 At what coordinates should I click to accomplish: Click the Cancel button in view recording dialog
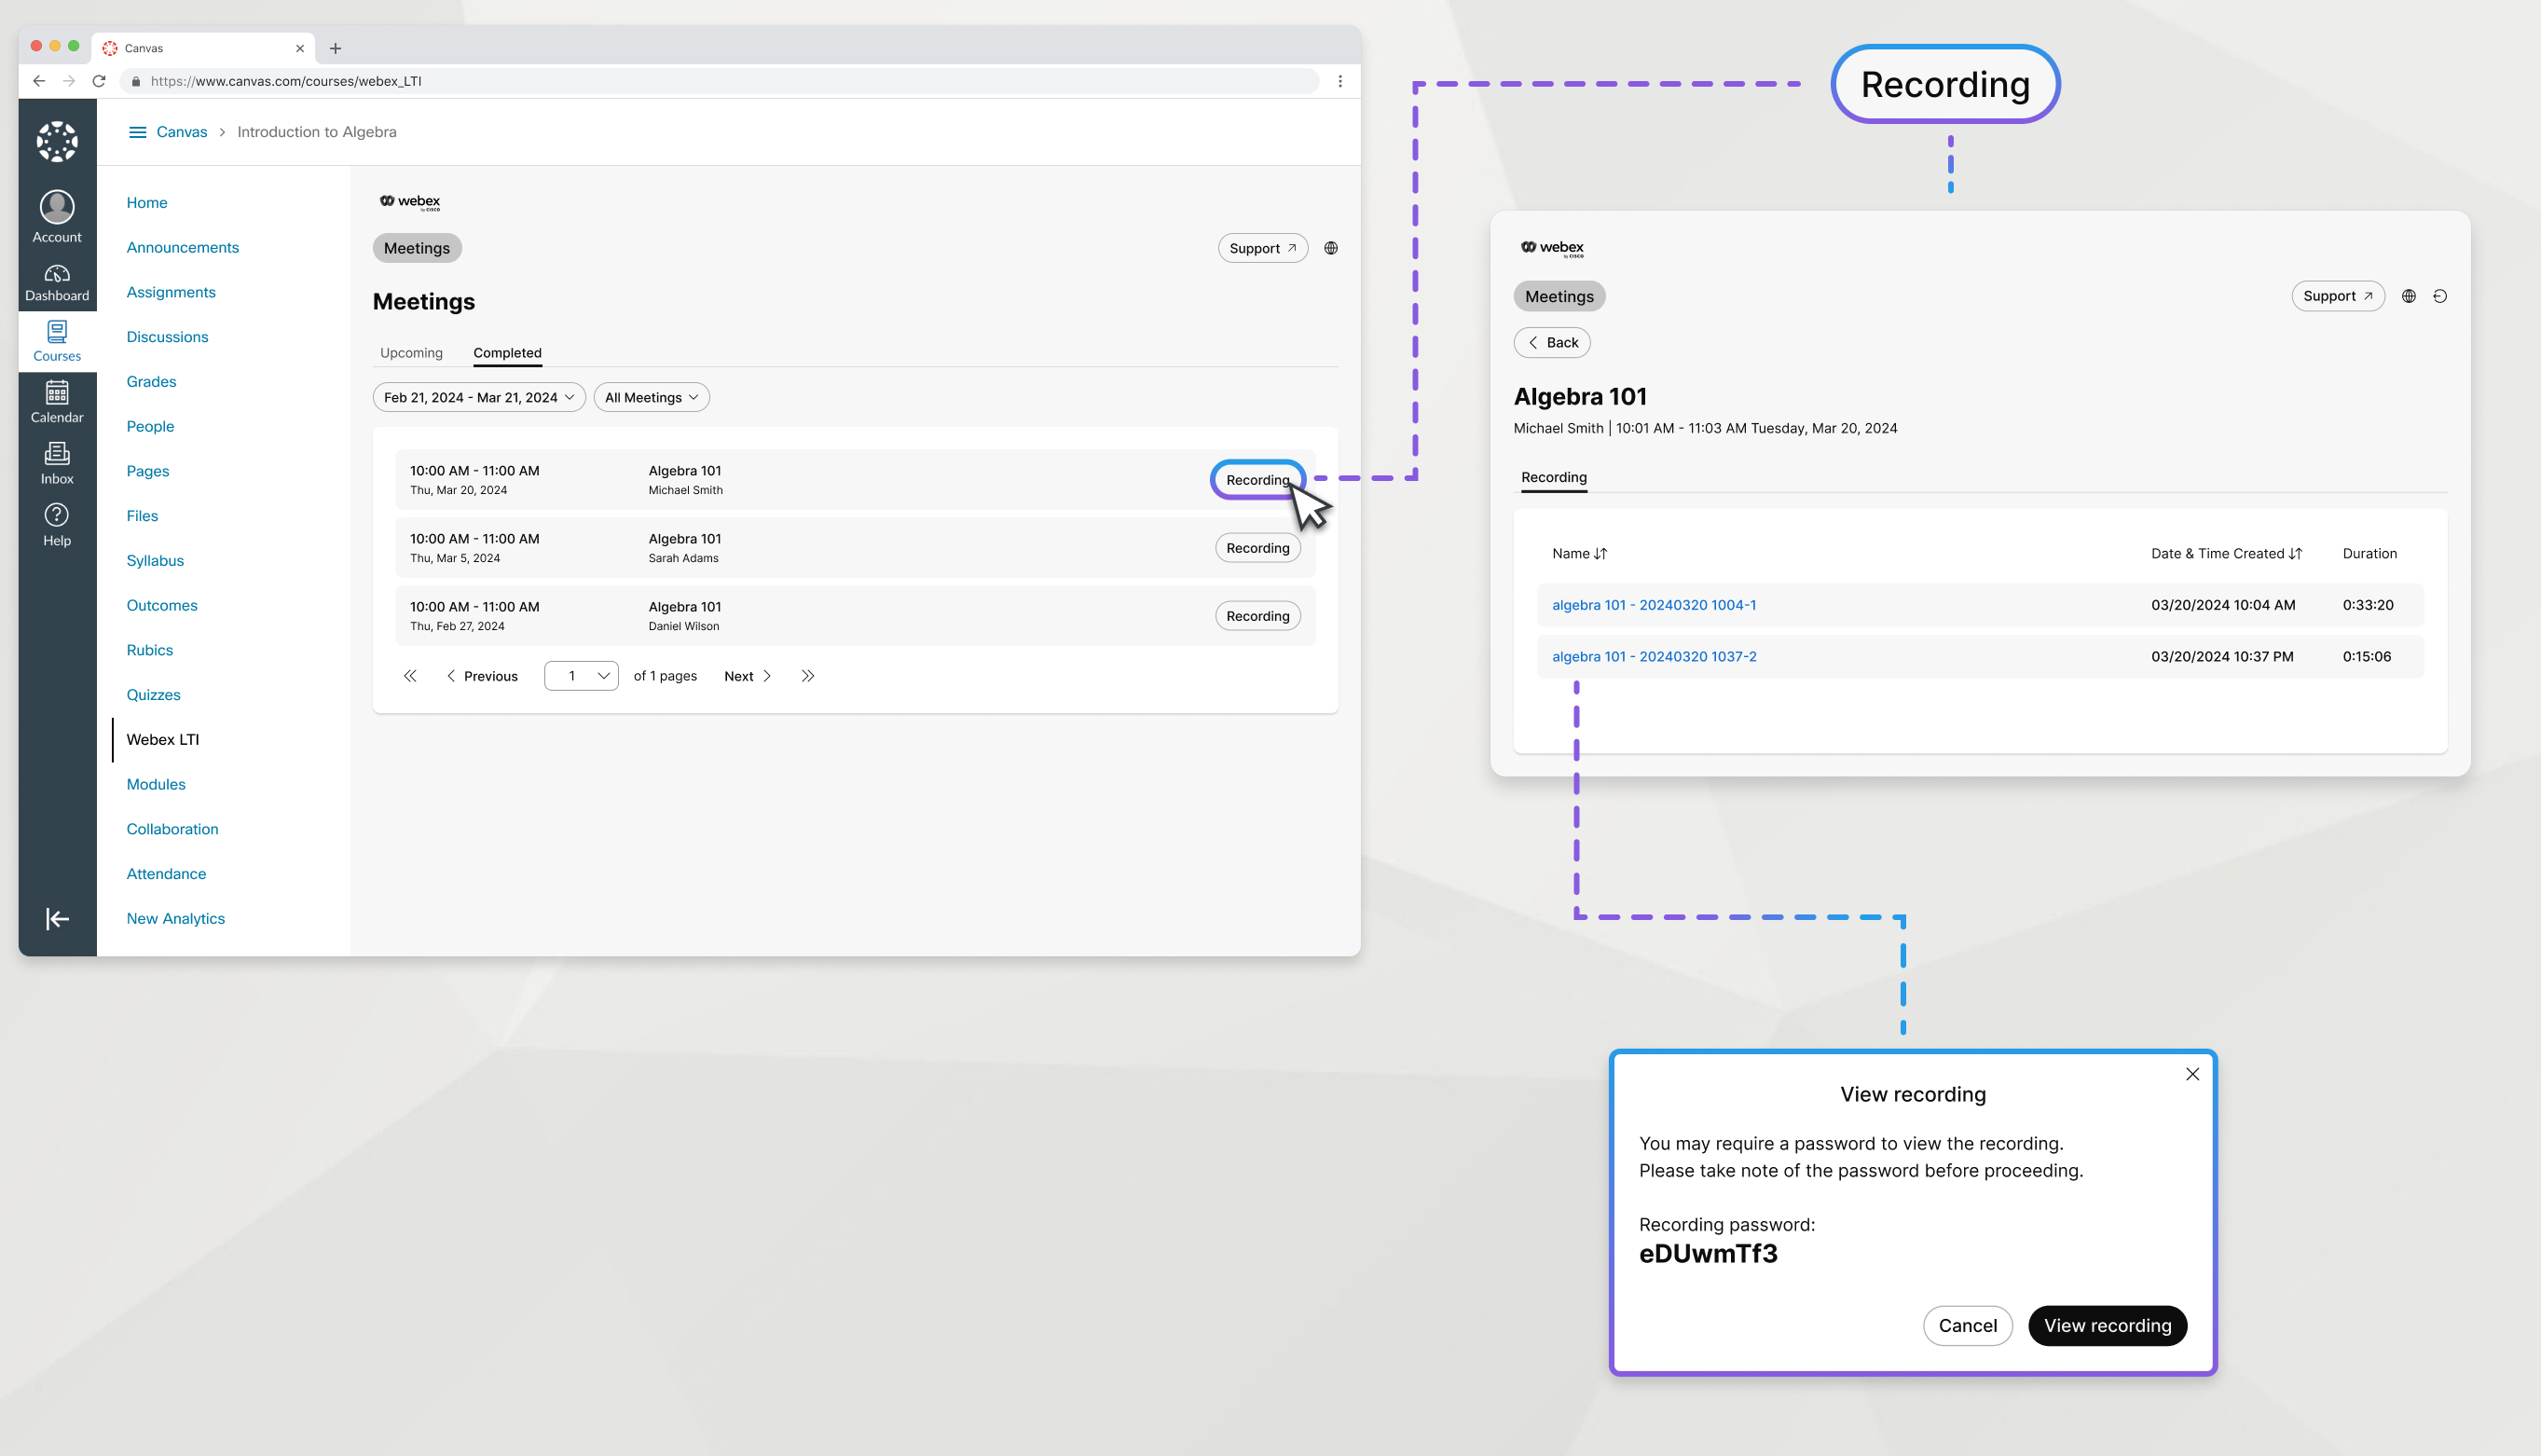[1969, 1326]
